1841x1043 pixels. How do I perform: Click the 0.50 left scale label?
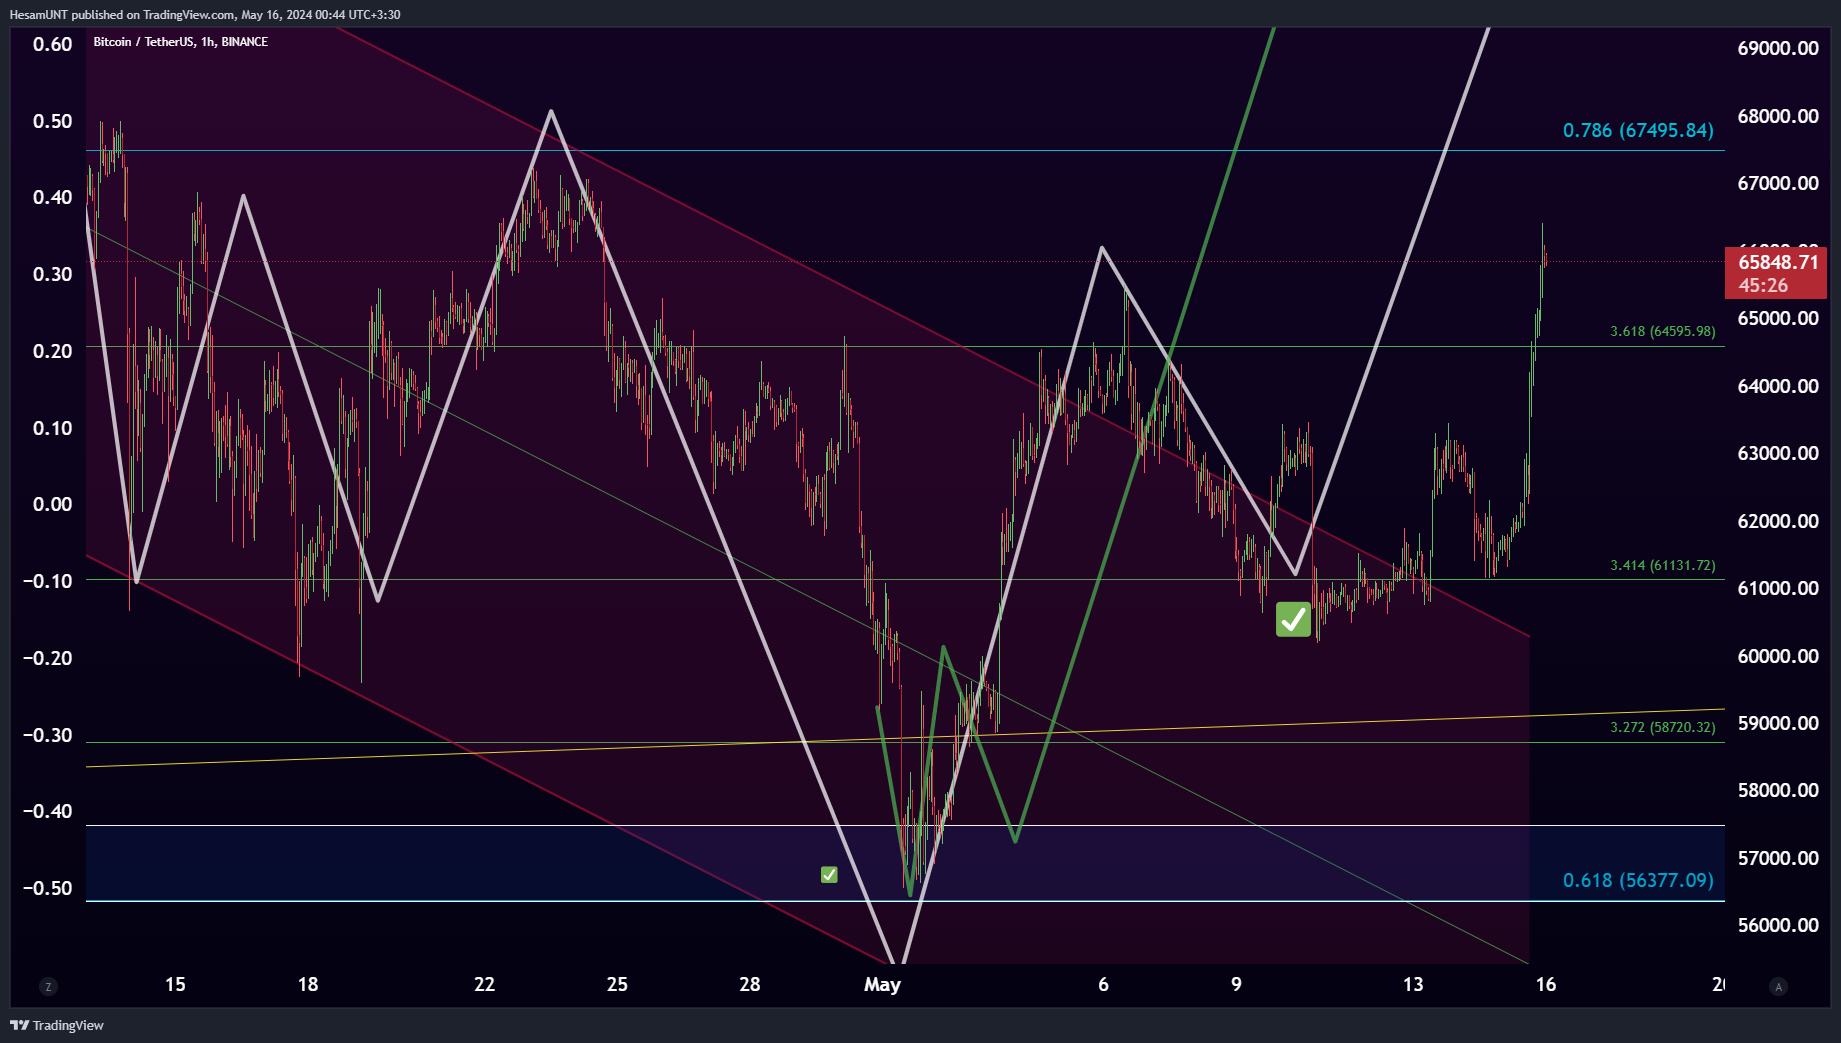53,121
